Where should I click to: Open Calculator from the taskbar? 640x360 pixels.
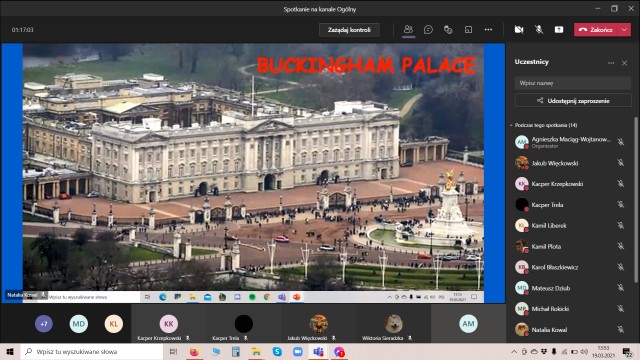click(236, 351)
